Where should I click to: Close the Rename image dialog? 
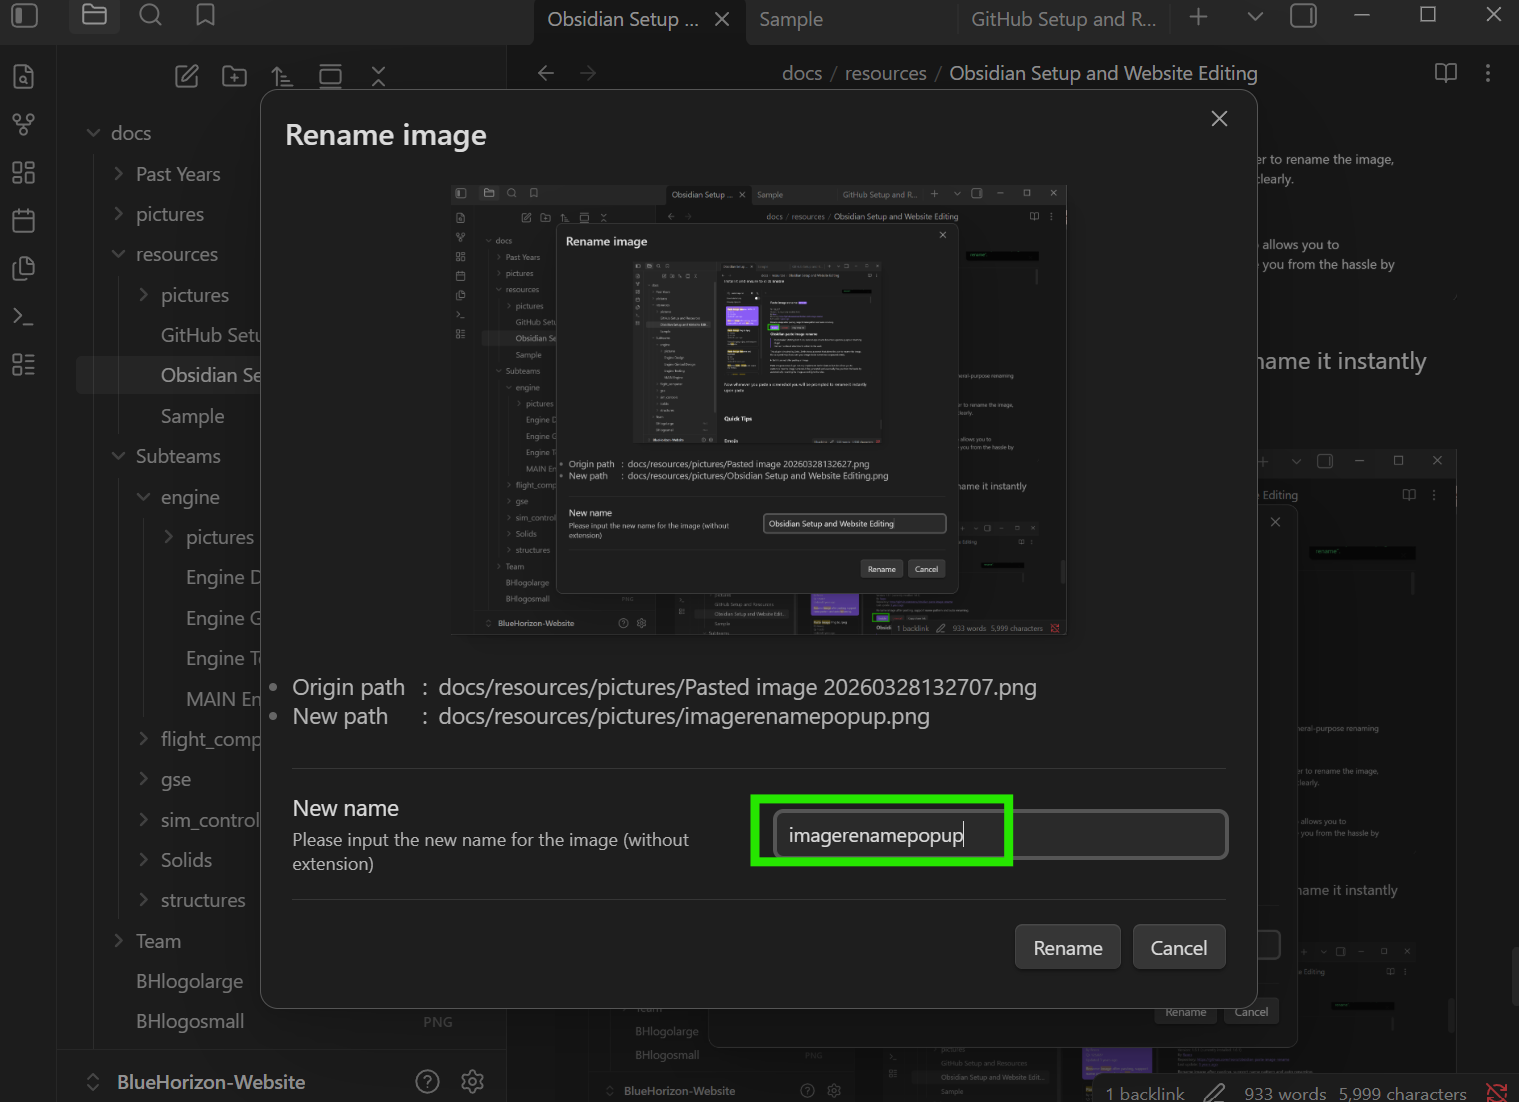[x=1219, y=119]
